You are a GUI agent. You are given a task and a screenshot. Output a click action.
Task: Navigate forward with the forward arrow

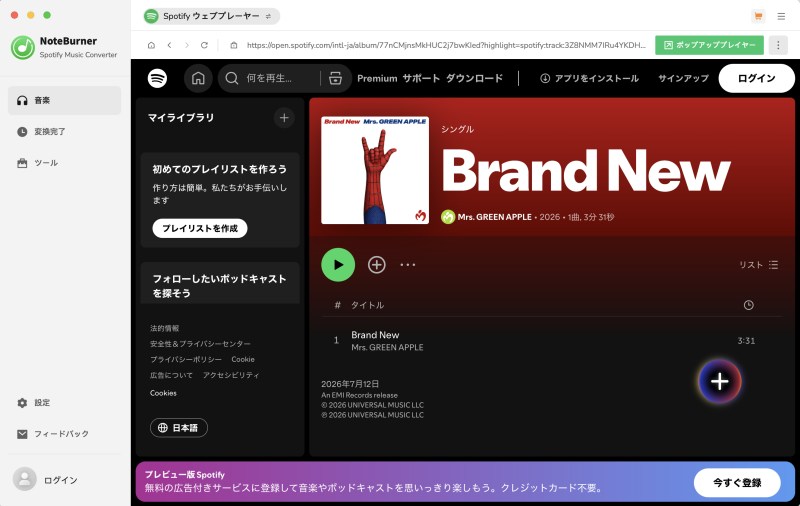(x=187, y=45)
